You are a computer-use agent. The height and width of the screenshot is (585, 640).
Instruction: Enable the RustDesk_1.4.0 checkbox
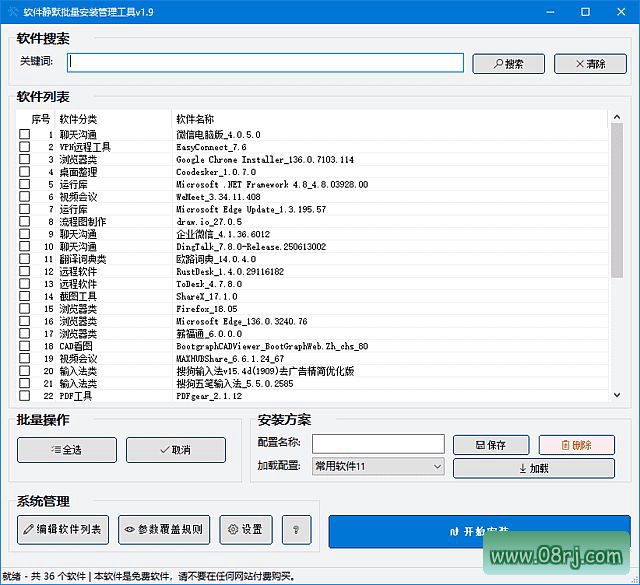coord(25,271)
